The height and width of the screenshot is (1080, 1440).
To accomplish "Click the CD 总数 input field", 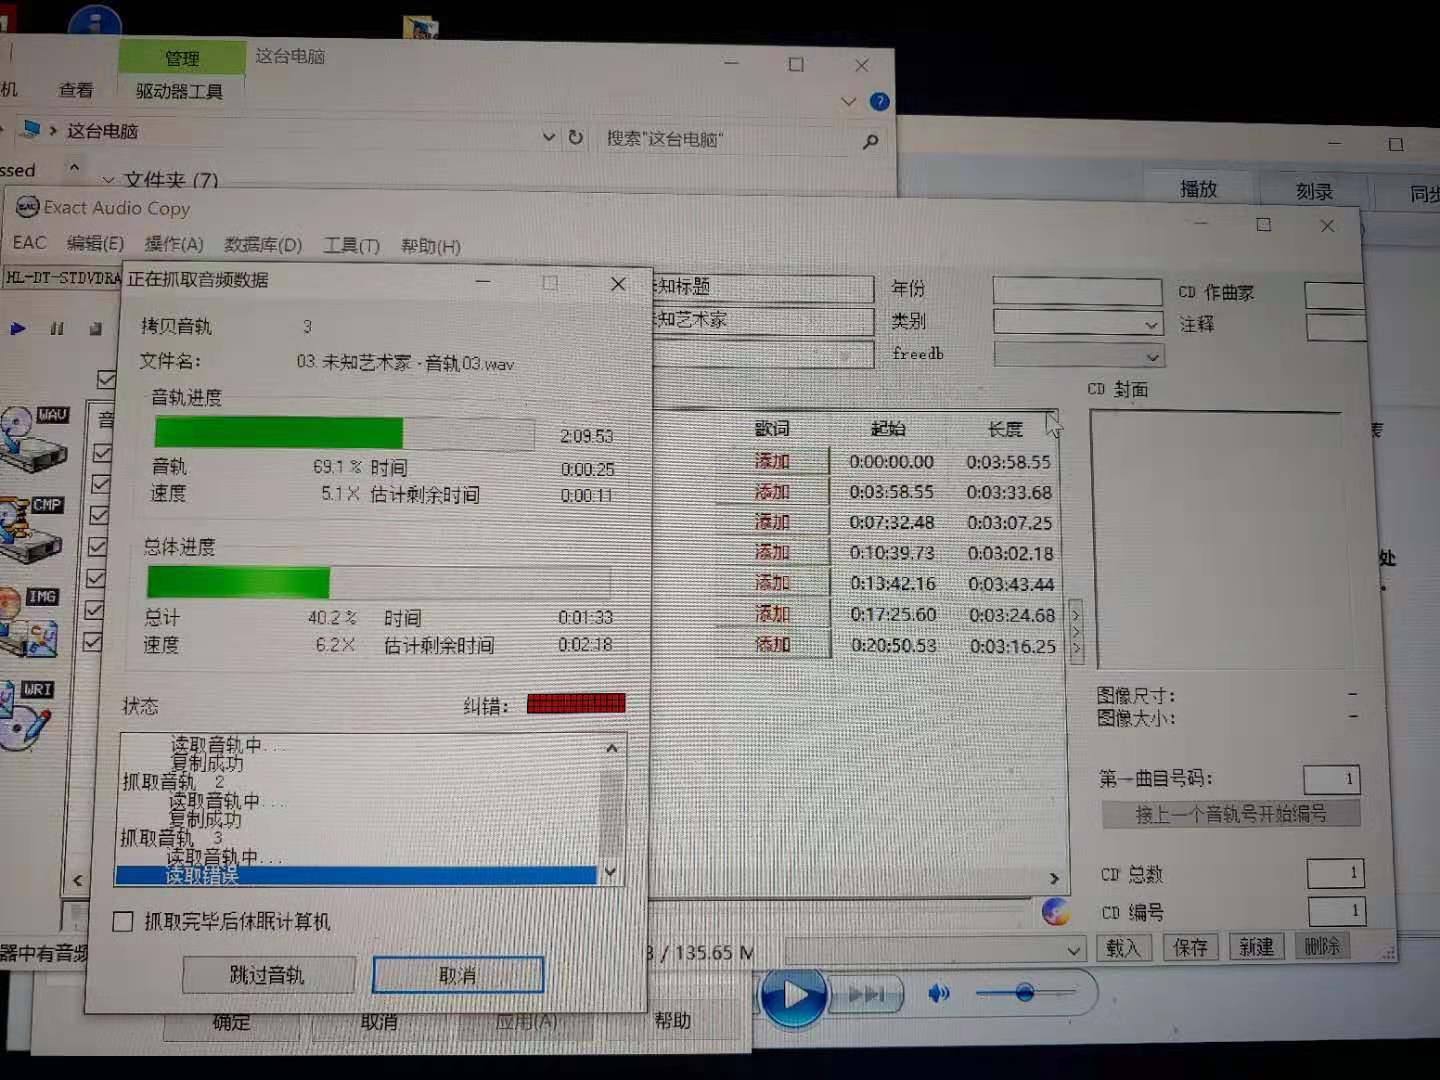I will click(1335, 873).
